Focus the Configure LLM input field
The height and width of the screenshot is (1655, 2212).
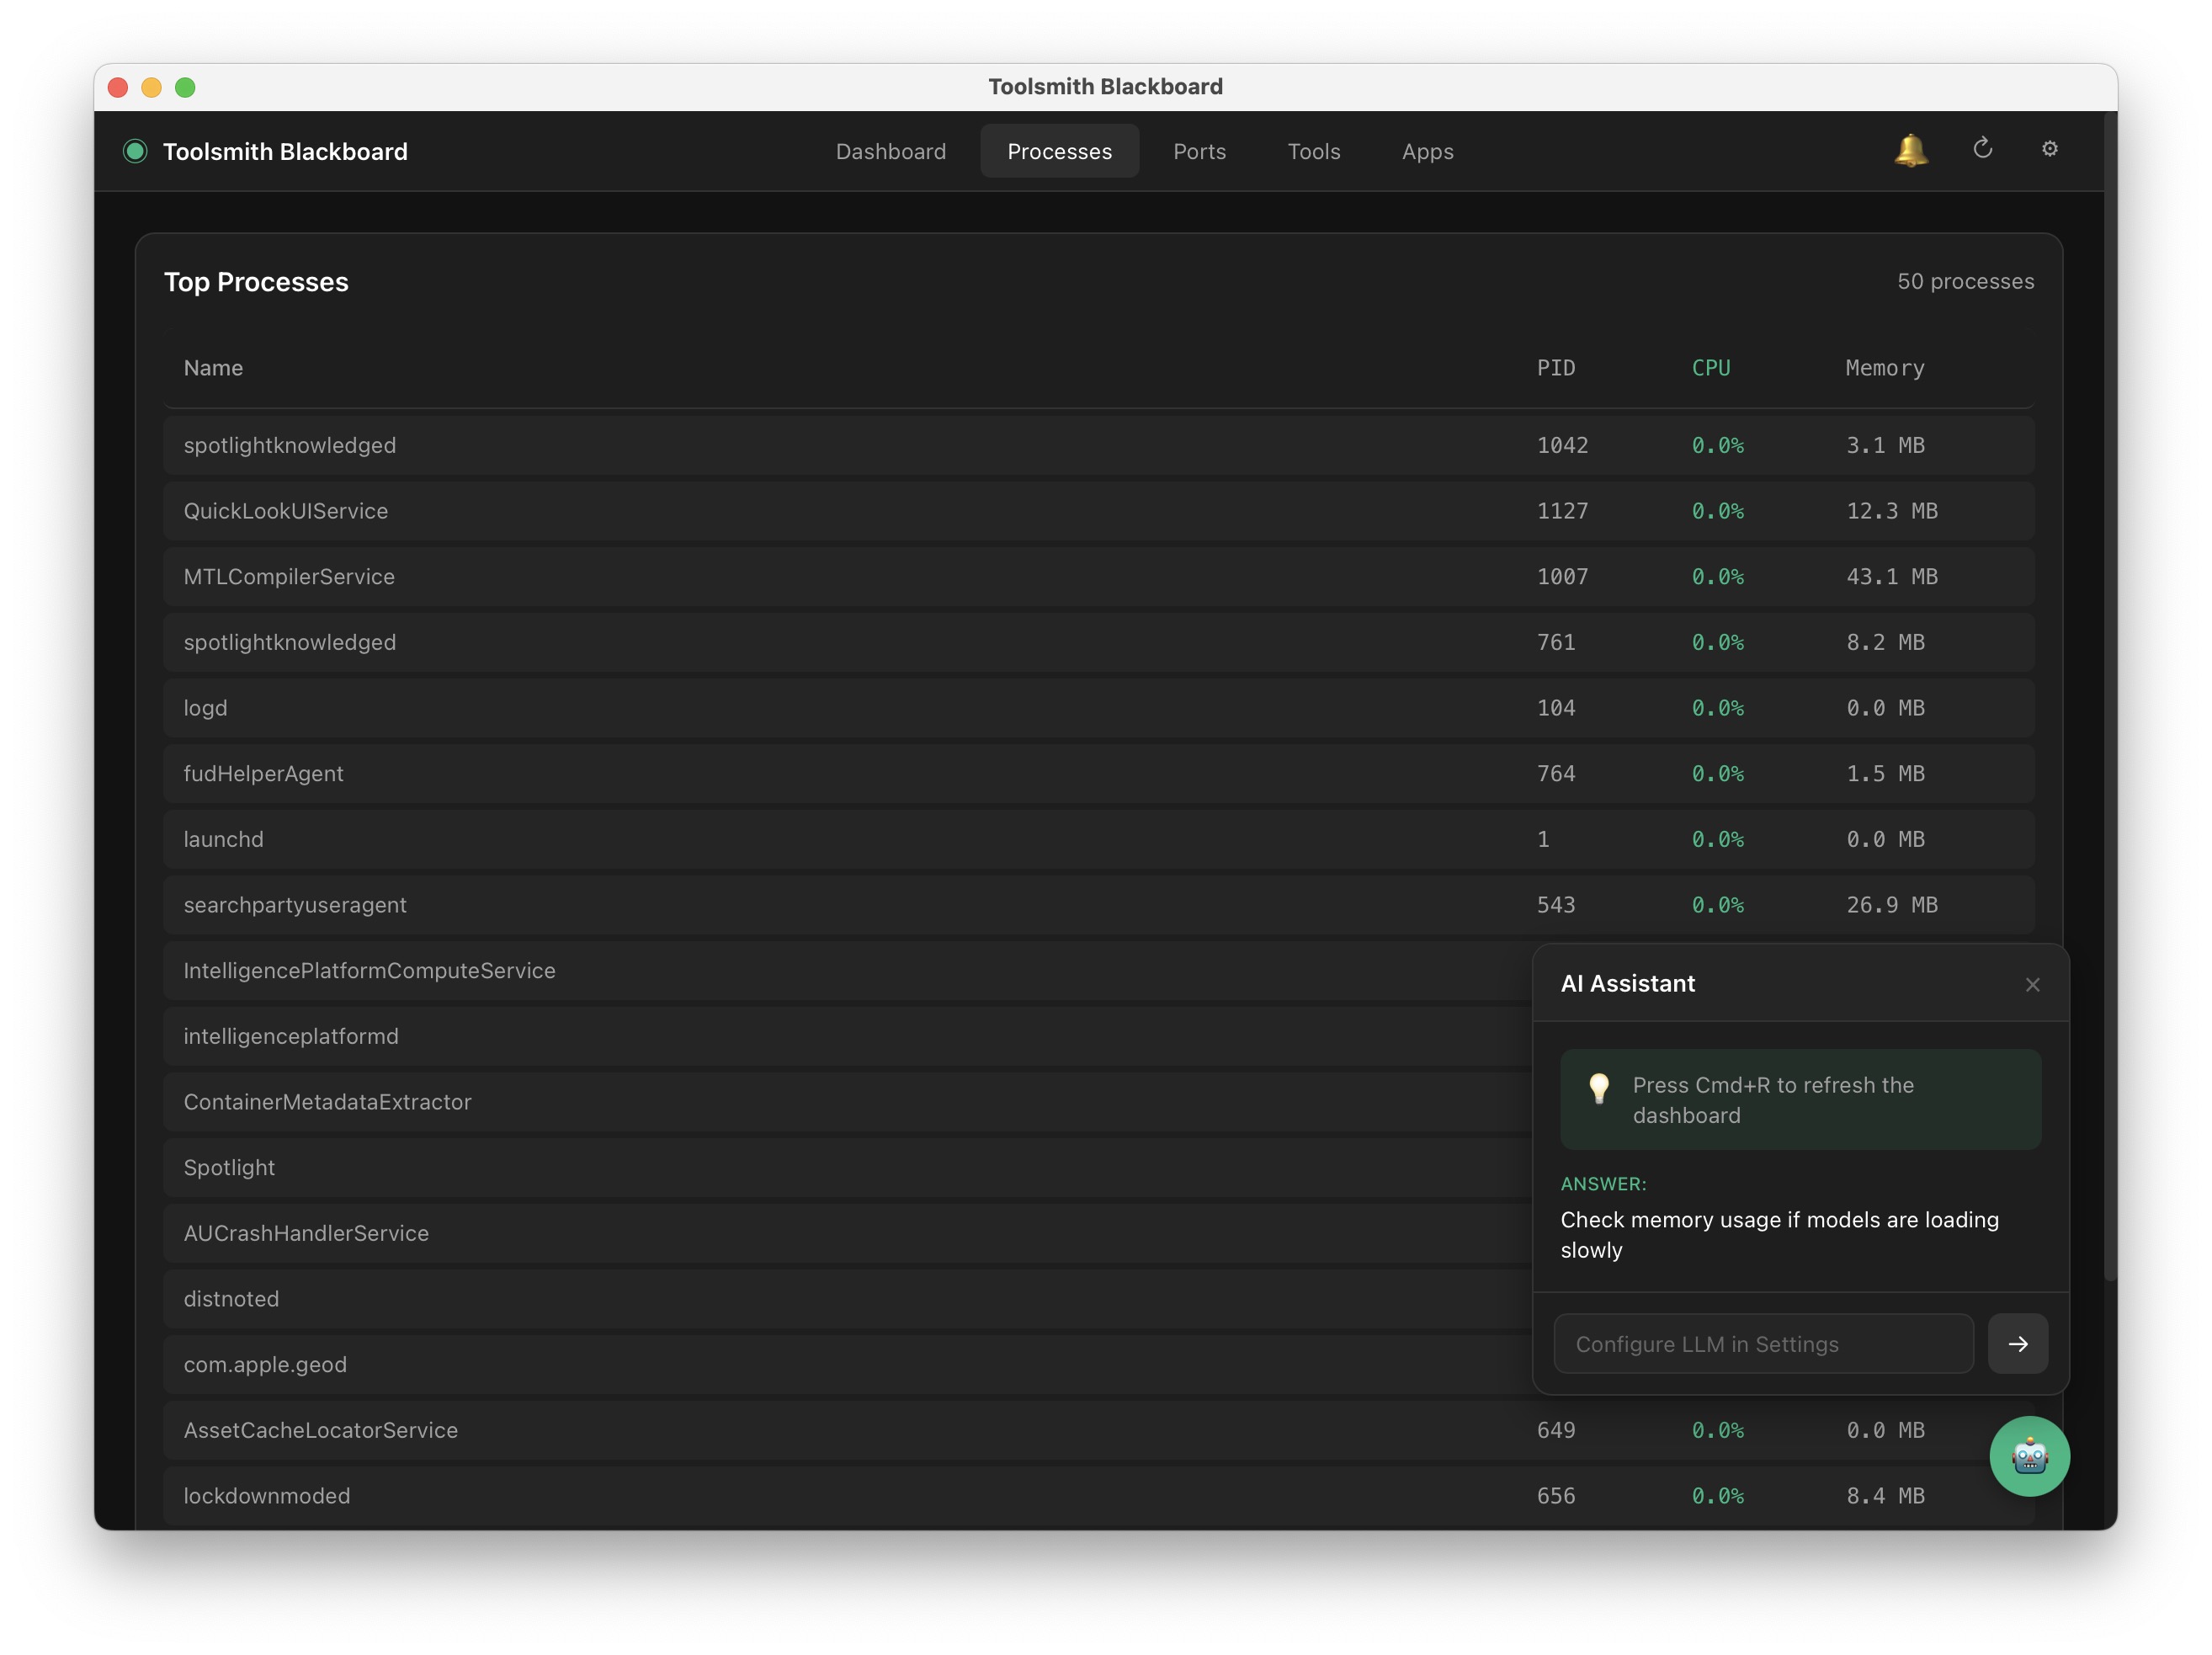[1763, 1344]
